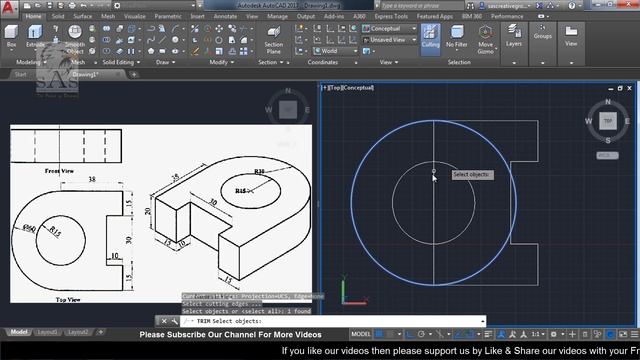Click the Solid Union icon in Solid Editing

[x=107, y=29]
